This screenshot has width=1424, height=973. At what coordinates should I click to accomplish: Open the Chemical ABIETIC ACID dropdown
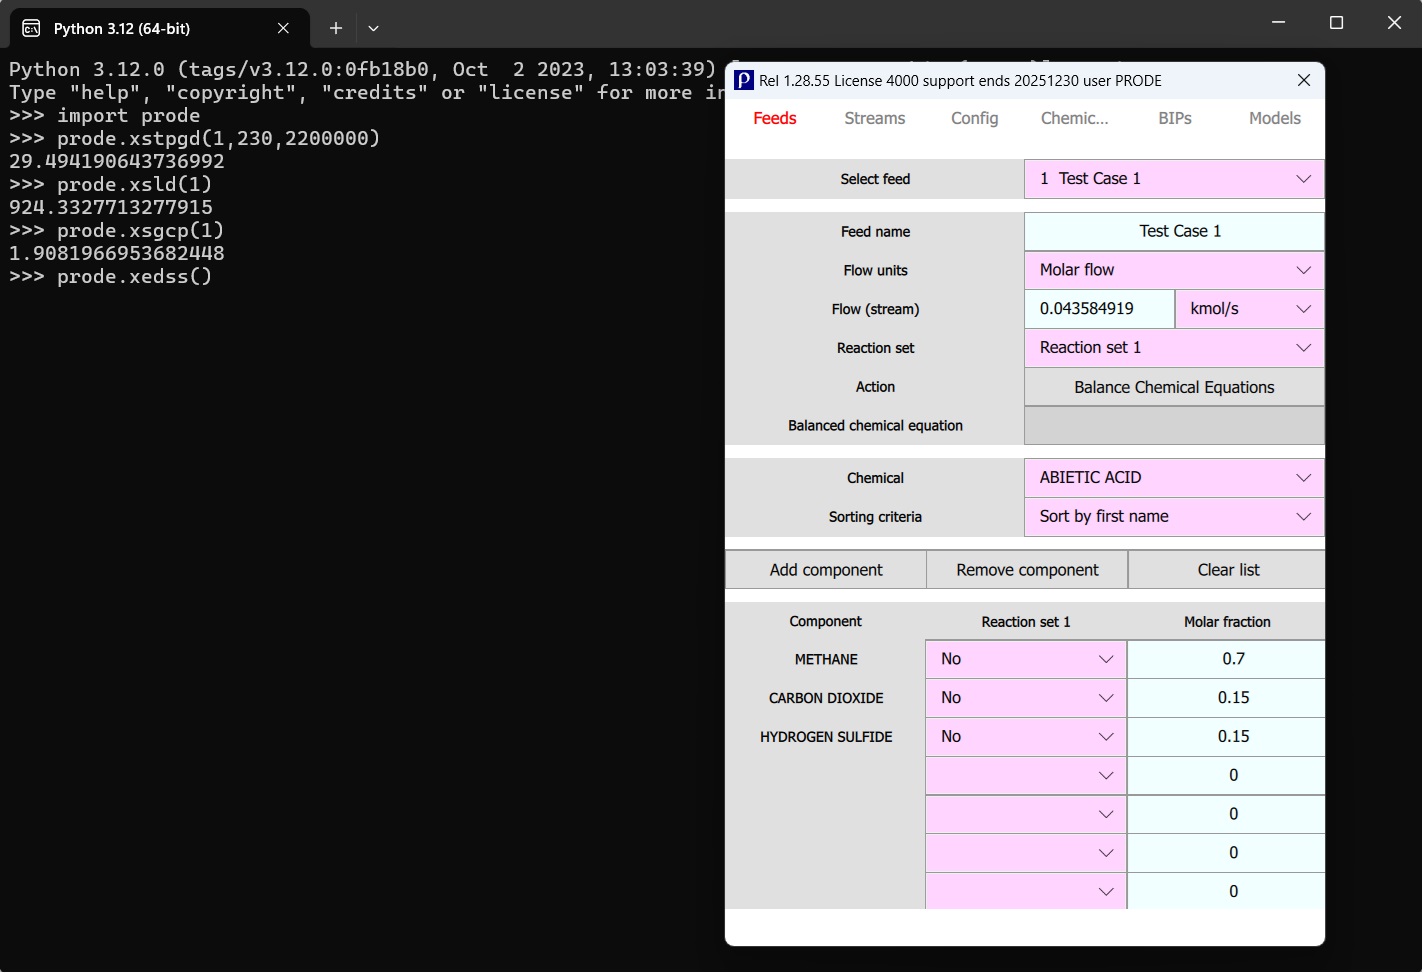pos(1174,478)
